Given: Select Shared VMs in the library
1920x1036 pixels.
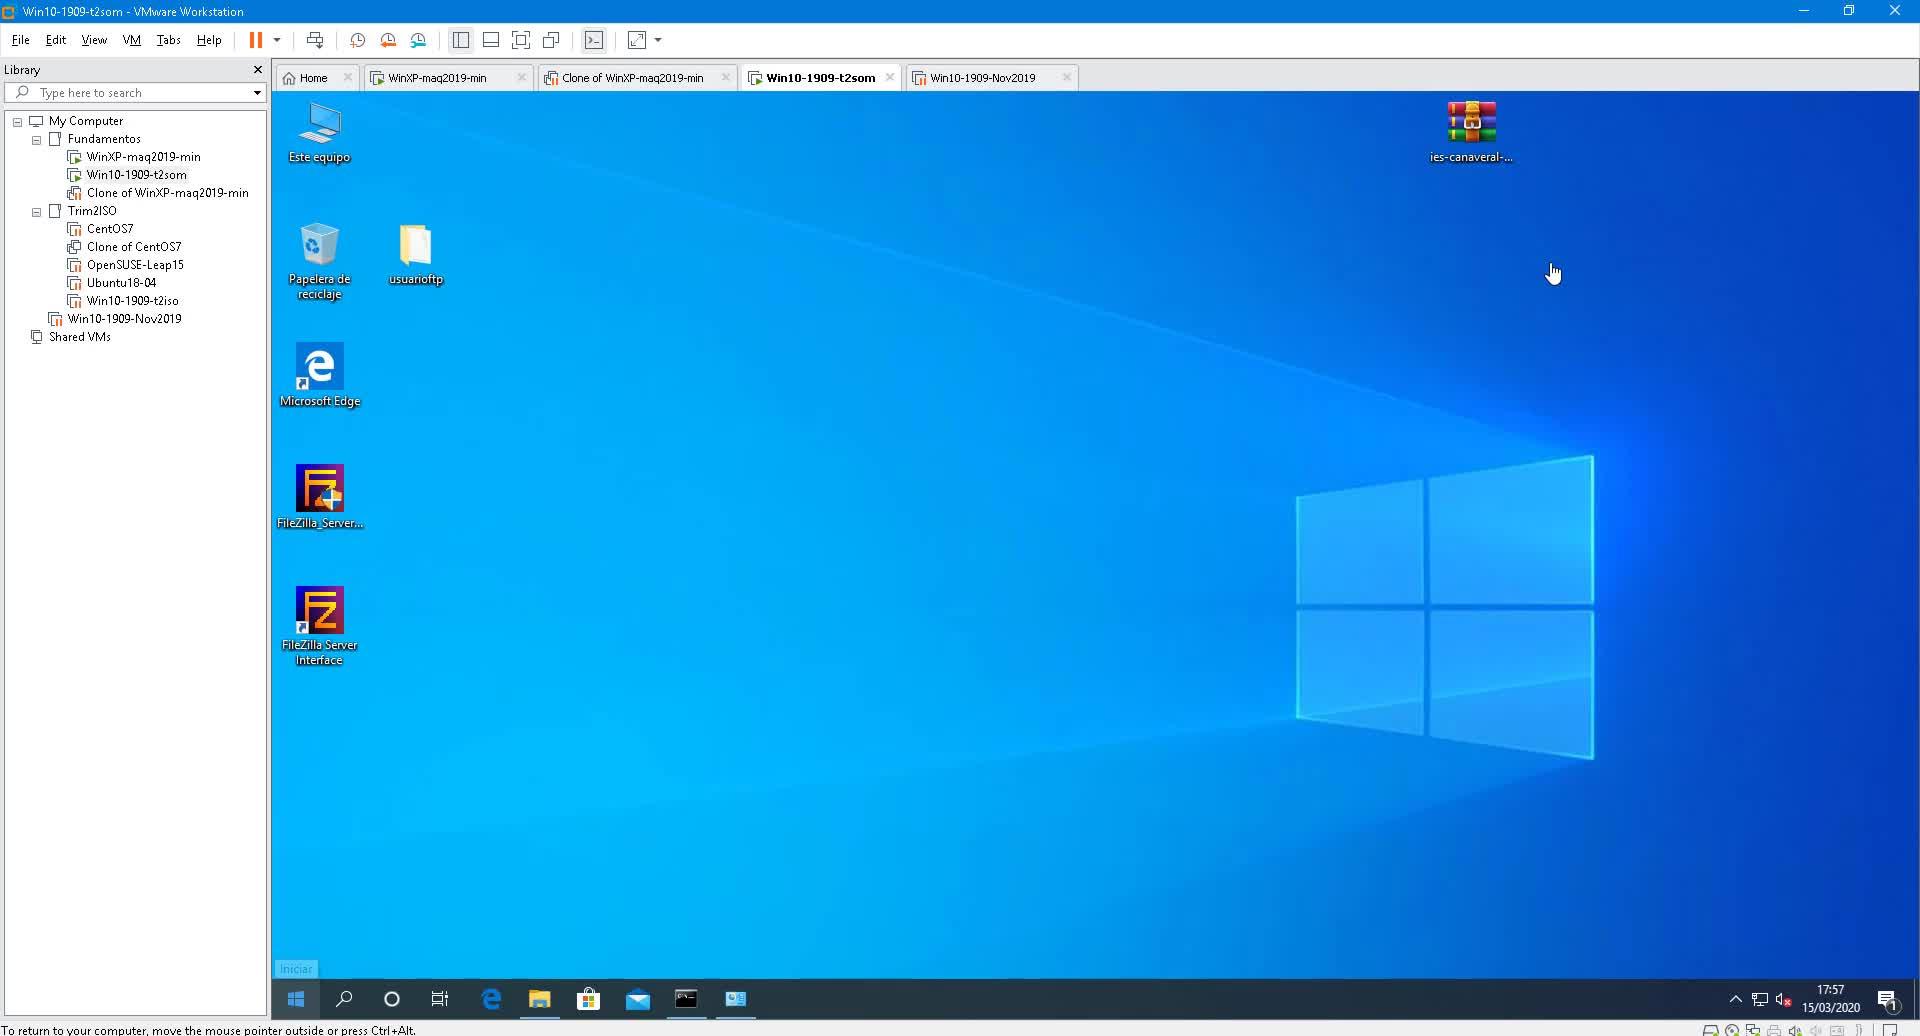Looking at the screenshot, I should click(79, 337).
